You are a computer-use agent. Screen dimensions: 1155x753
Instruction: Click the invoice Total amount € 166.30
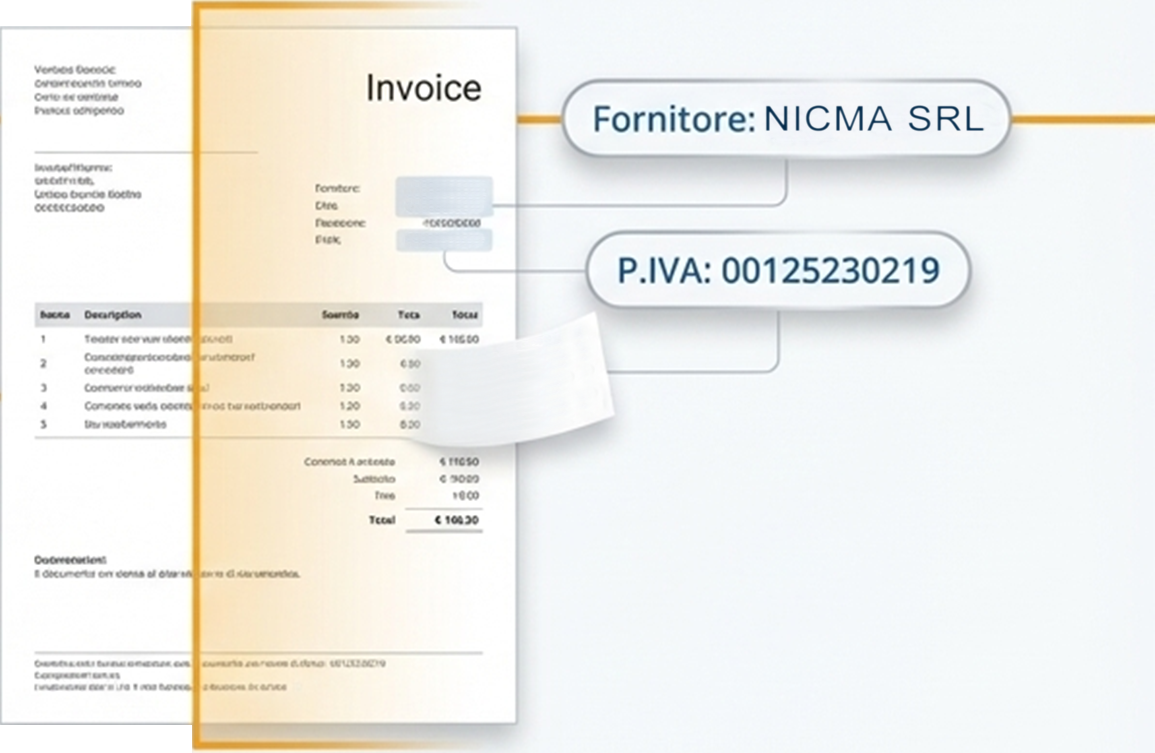pos(457,520)
